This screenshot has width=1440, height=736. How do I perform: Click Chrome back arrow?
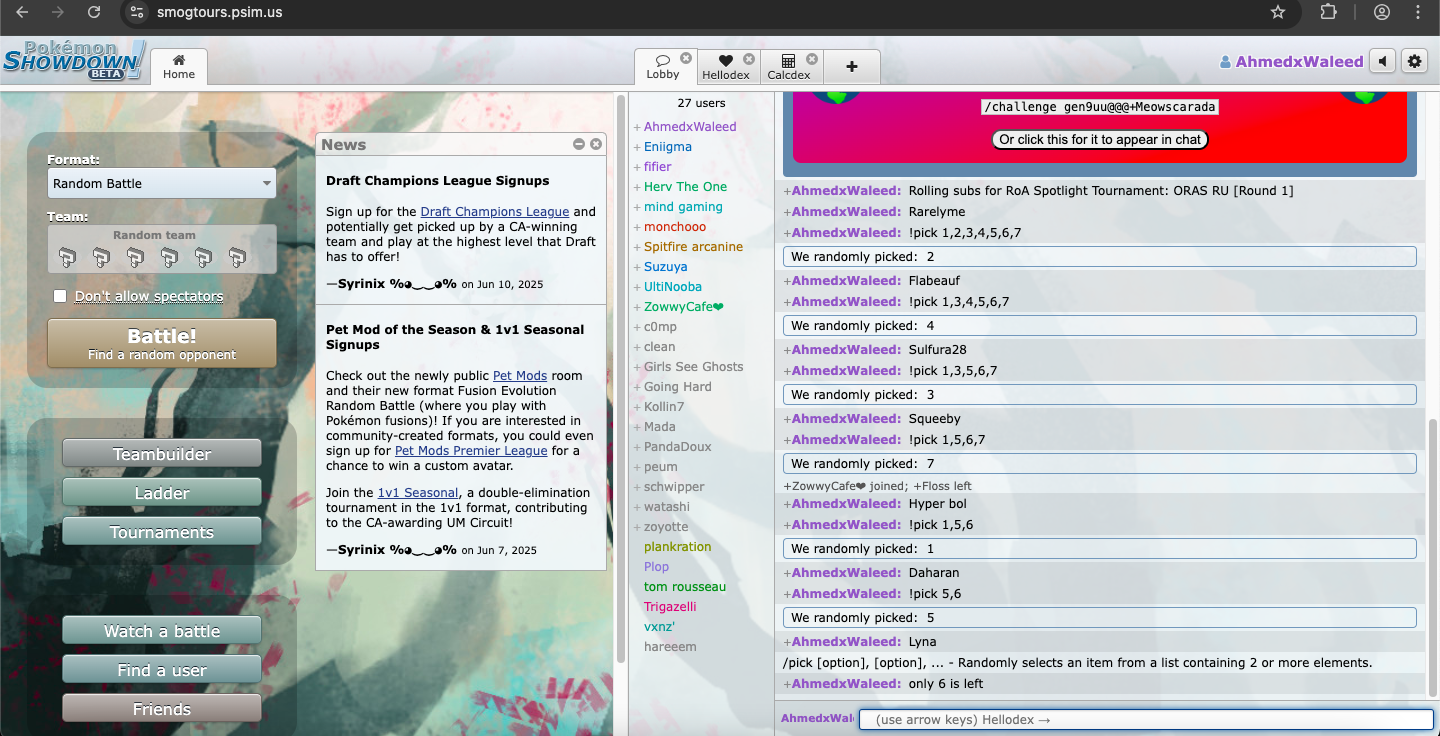coord(22,12)
